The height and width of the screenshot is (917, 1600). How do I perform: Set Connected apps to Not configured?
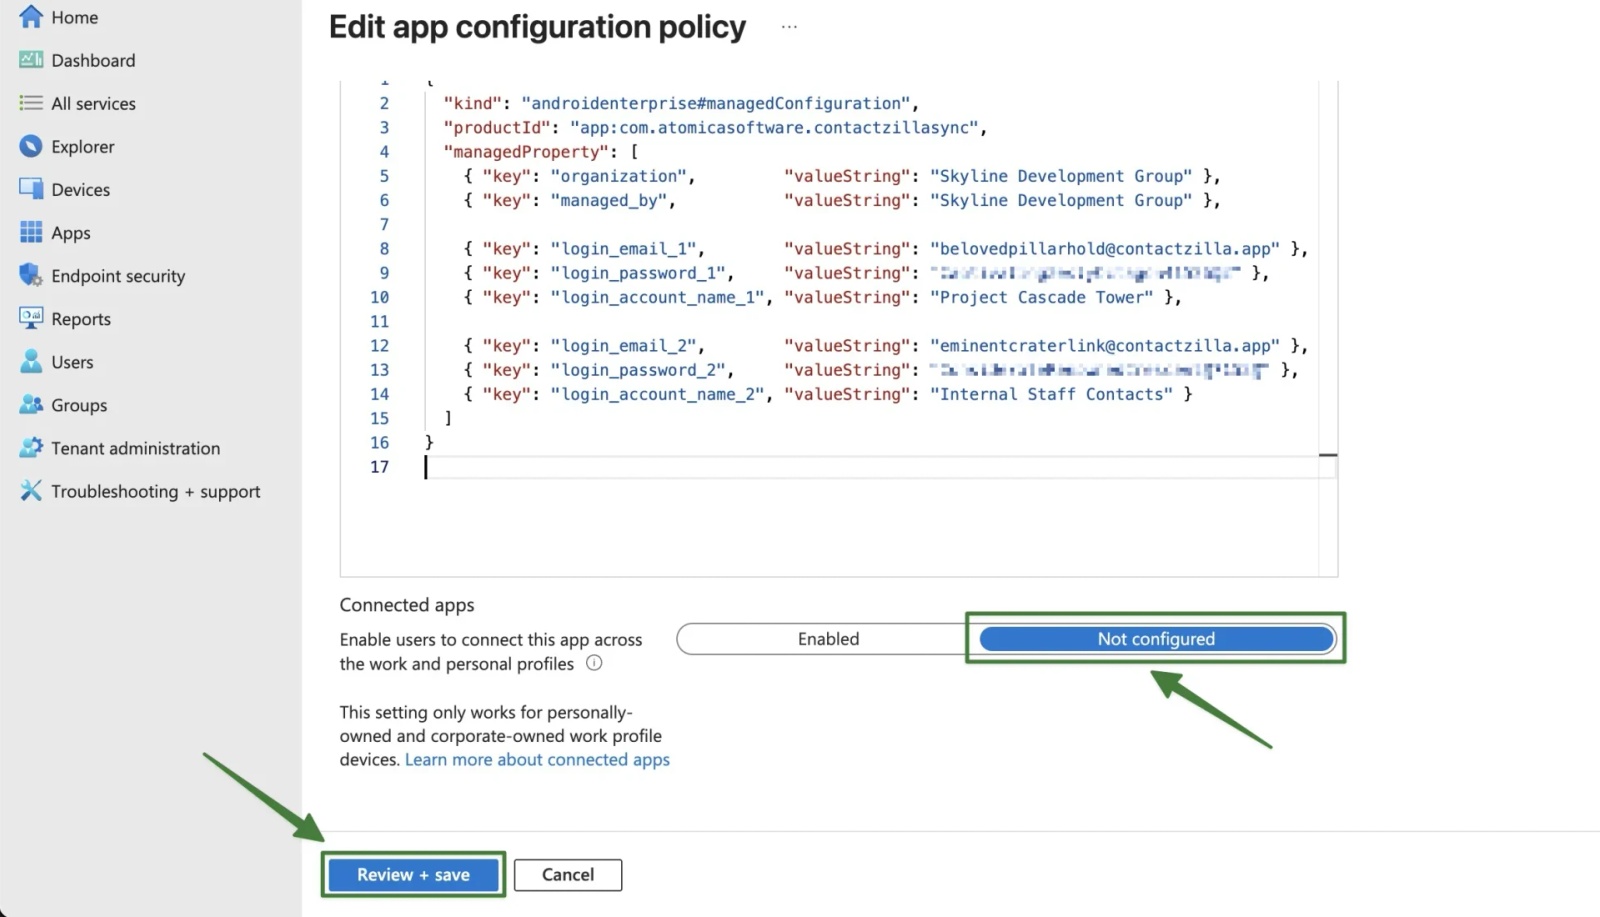(1156, 639)
